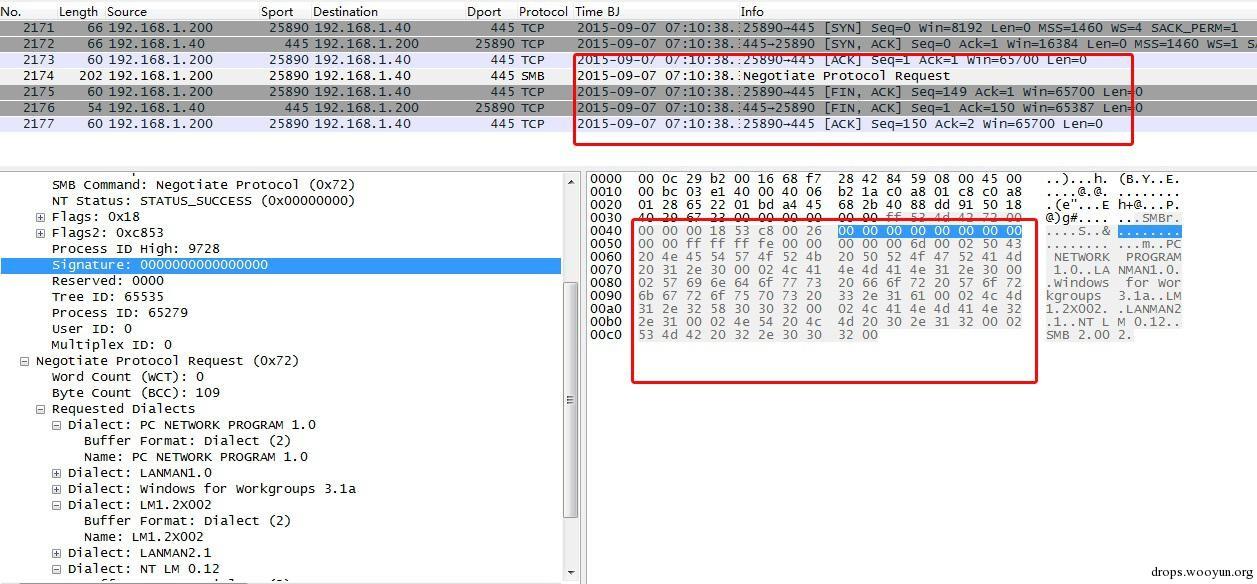1257x584 pixels.
Task: Select packet 2176 from 192.168.1.40
Action: pos(628,108)
